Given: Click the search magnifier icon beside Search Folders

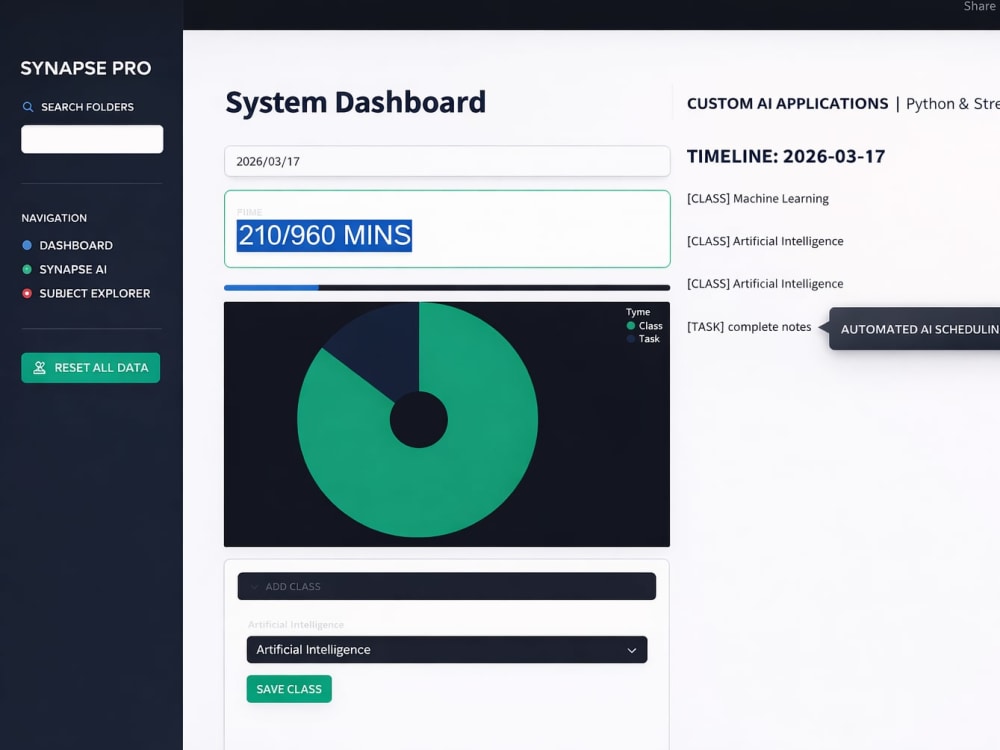Looking at the screenshot, I should click(x=27, y=107).
